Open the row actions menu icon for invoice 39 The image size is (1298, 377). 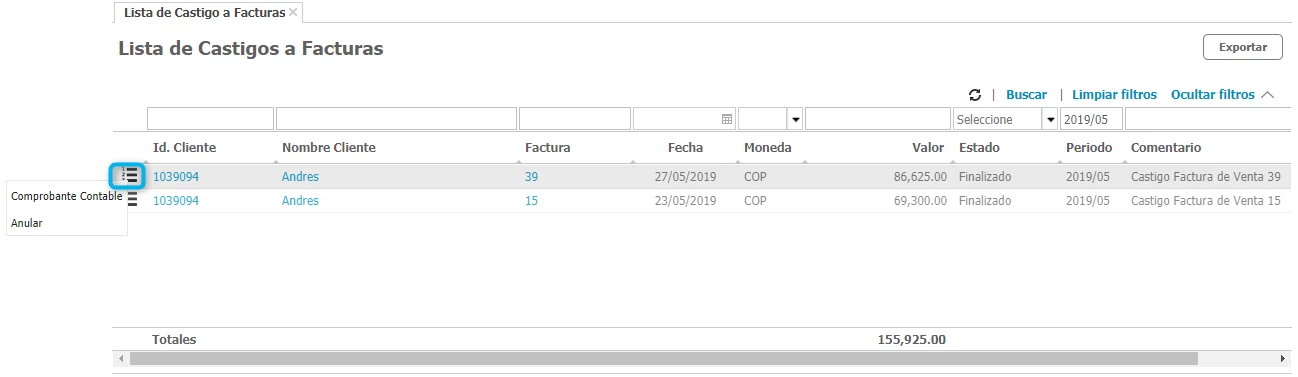(x=129, y=176)
